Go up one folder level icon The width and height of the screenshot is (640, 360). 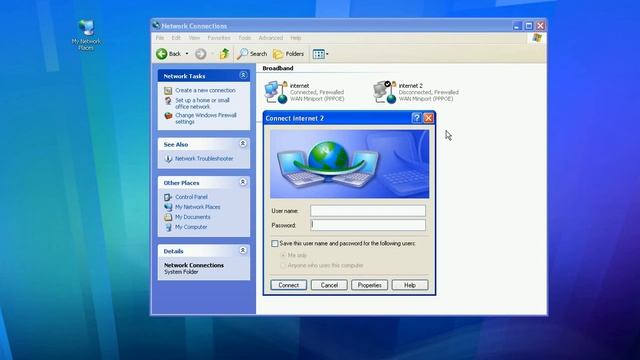click(224, 53)
